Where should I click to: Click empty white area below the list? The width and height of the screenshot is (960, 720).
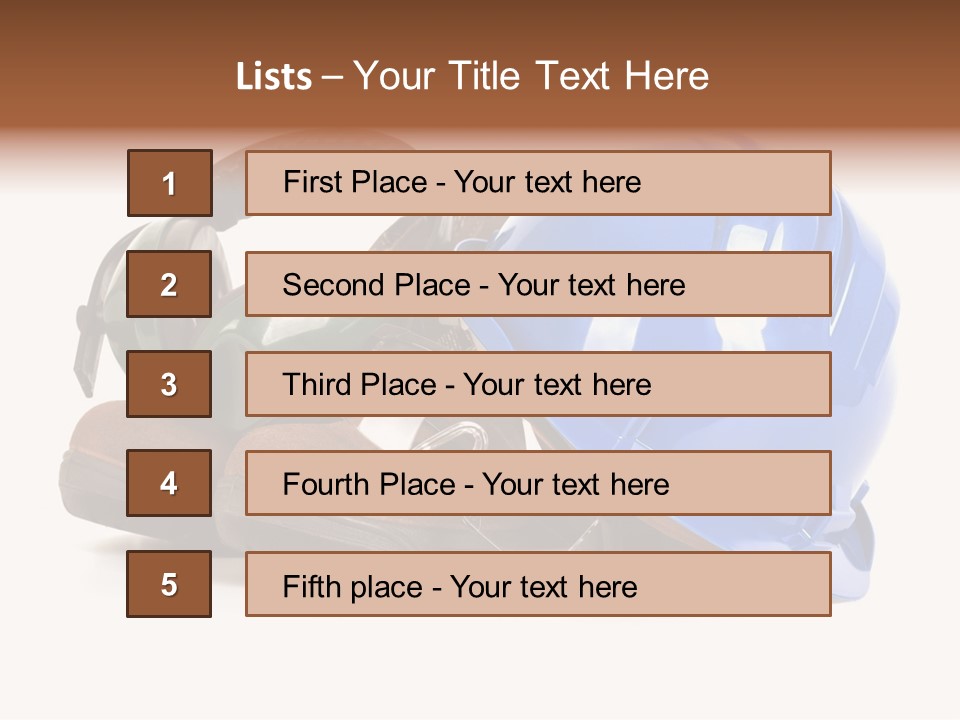[x=480, y=670]
